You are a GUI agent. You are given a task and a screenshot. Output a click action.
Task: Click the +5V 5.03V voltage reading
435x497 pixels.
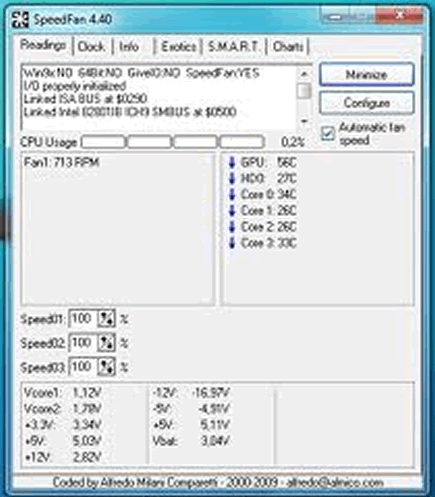[62, 441]
